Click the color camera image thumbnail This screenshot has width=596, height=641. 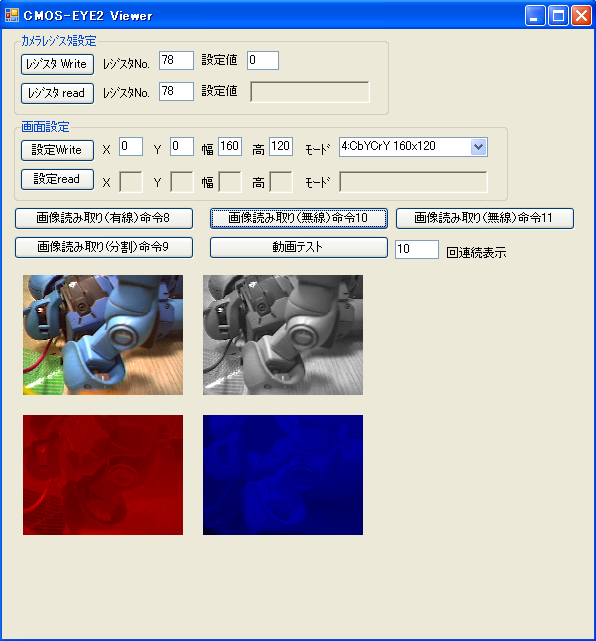coord(103,335)
